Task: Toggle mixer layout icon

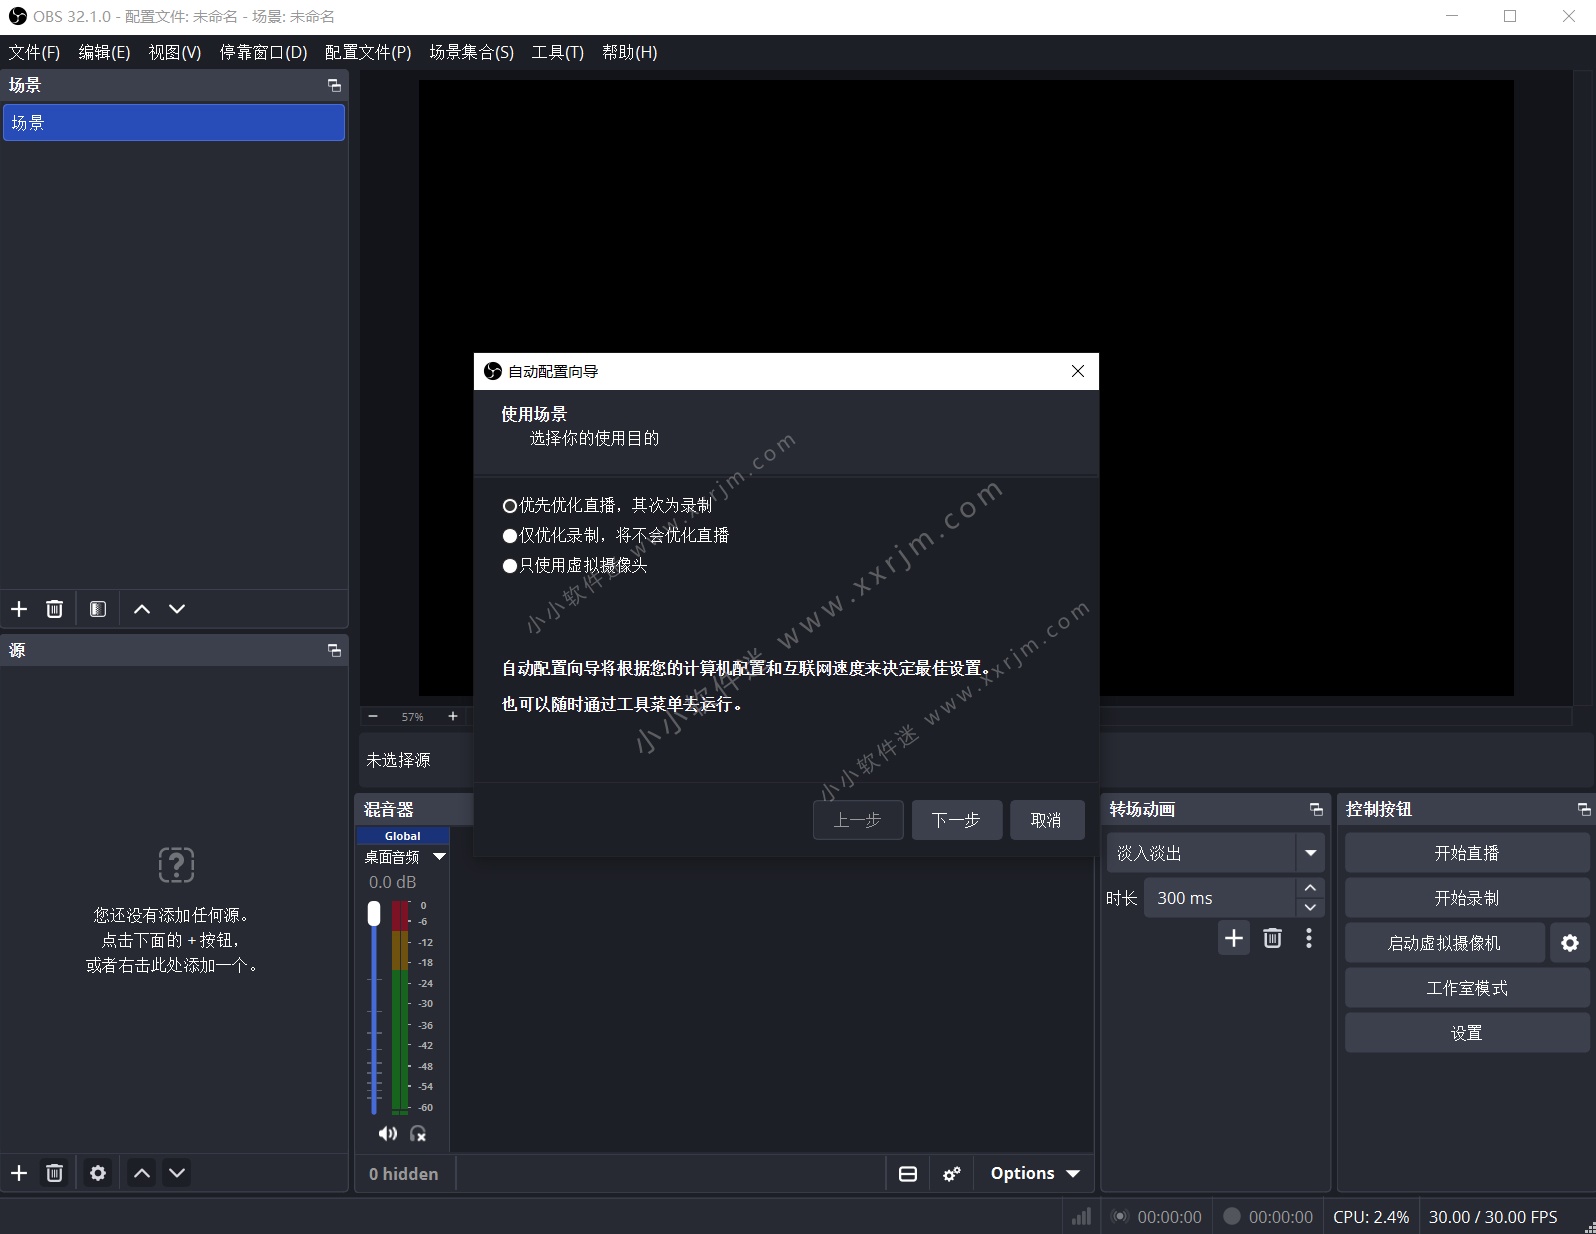Action: pos(908,1174)
